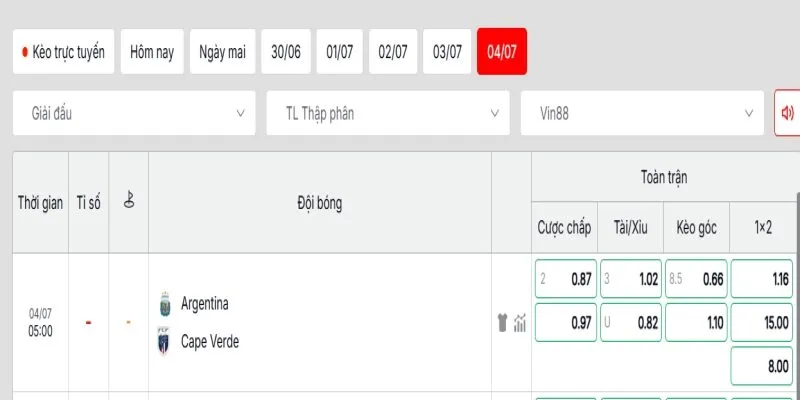Open the TL Thập phân odds format dropdown
Image resolution: width=800 pixels, height=400 pixels.
(x=388, y=113)
